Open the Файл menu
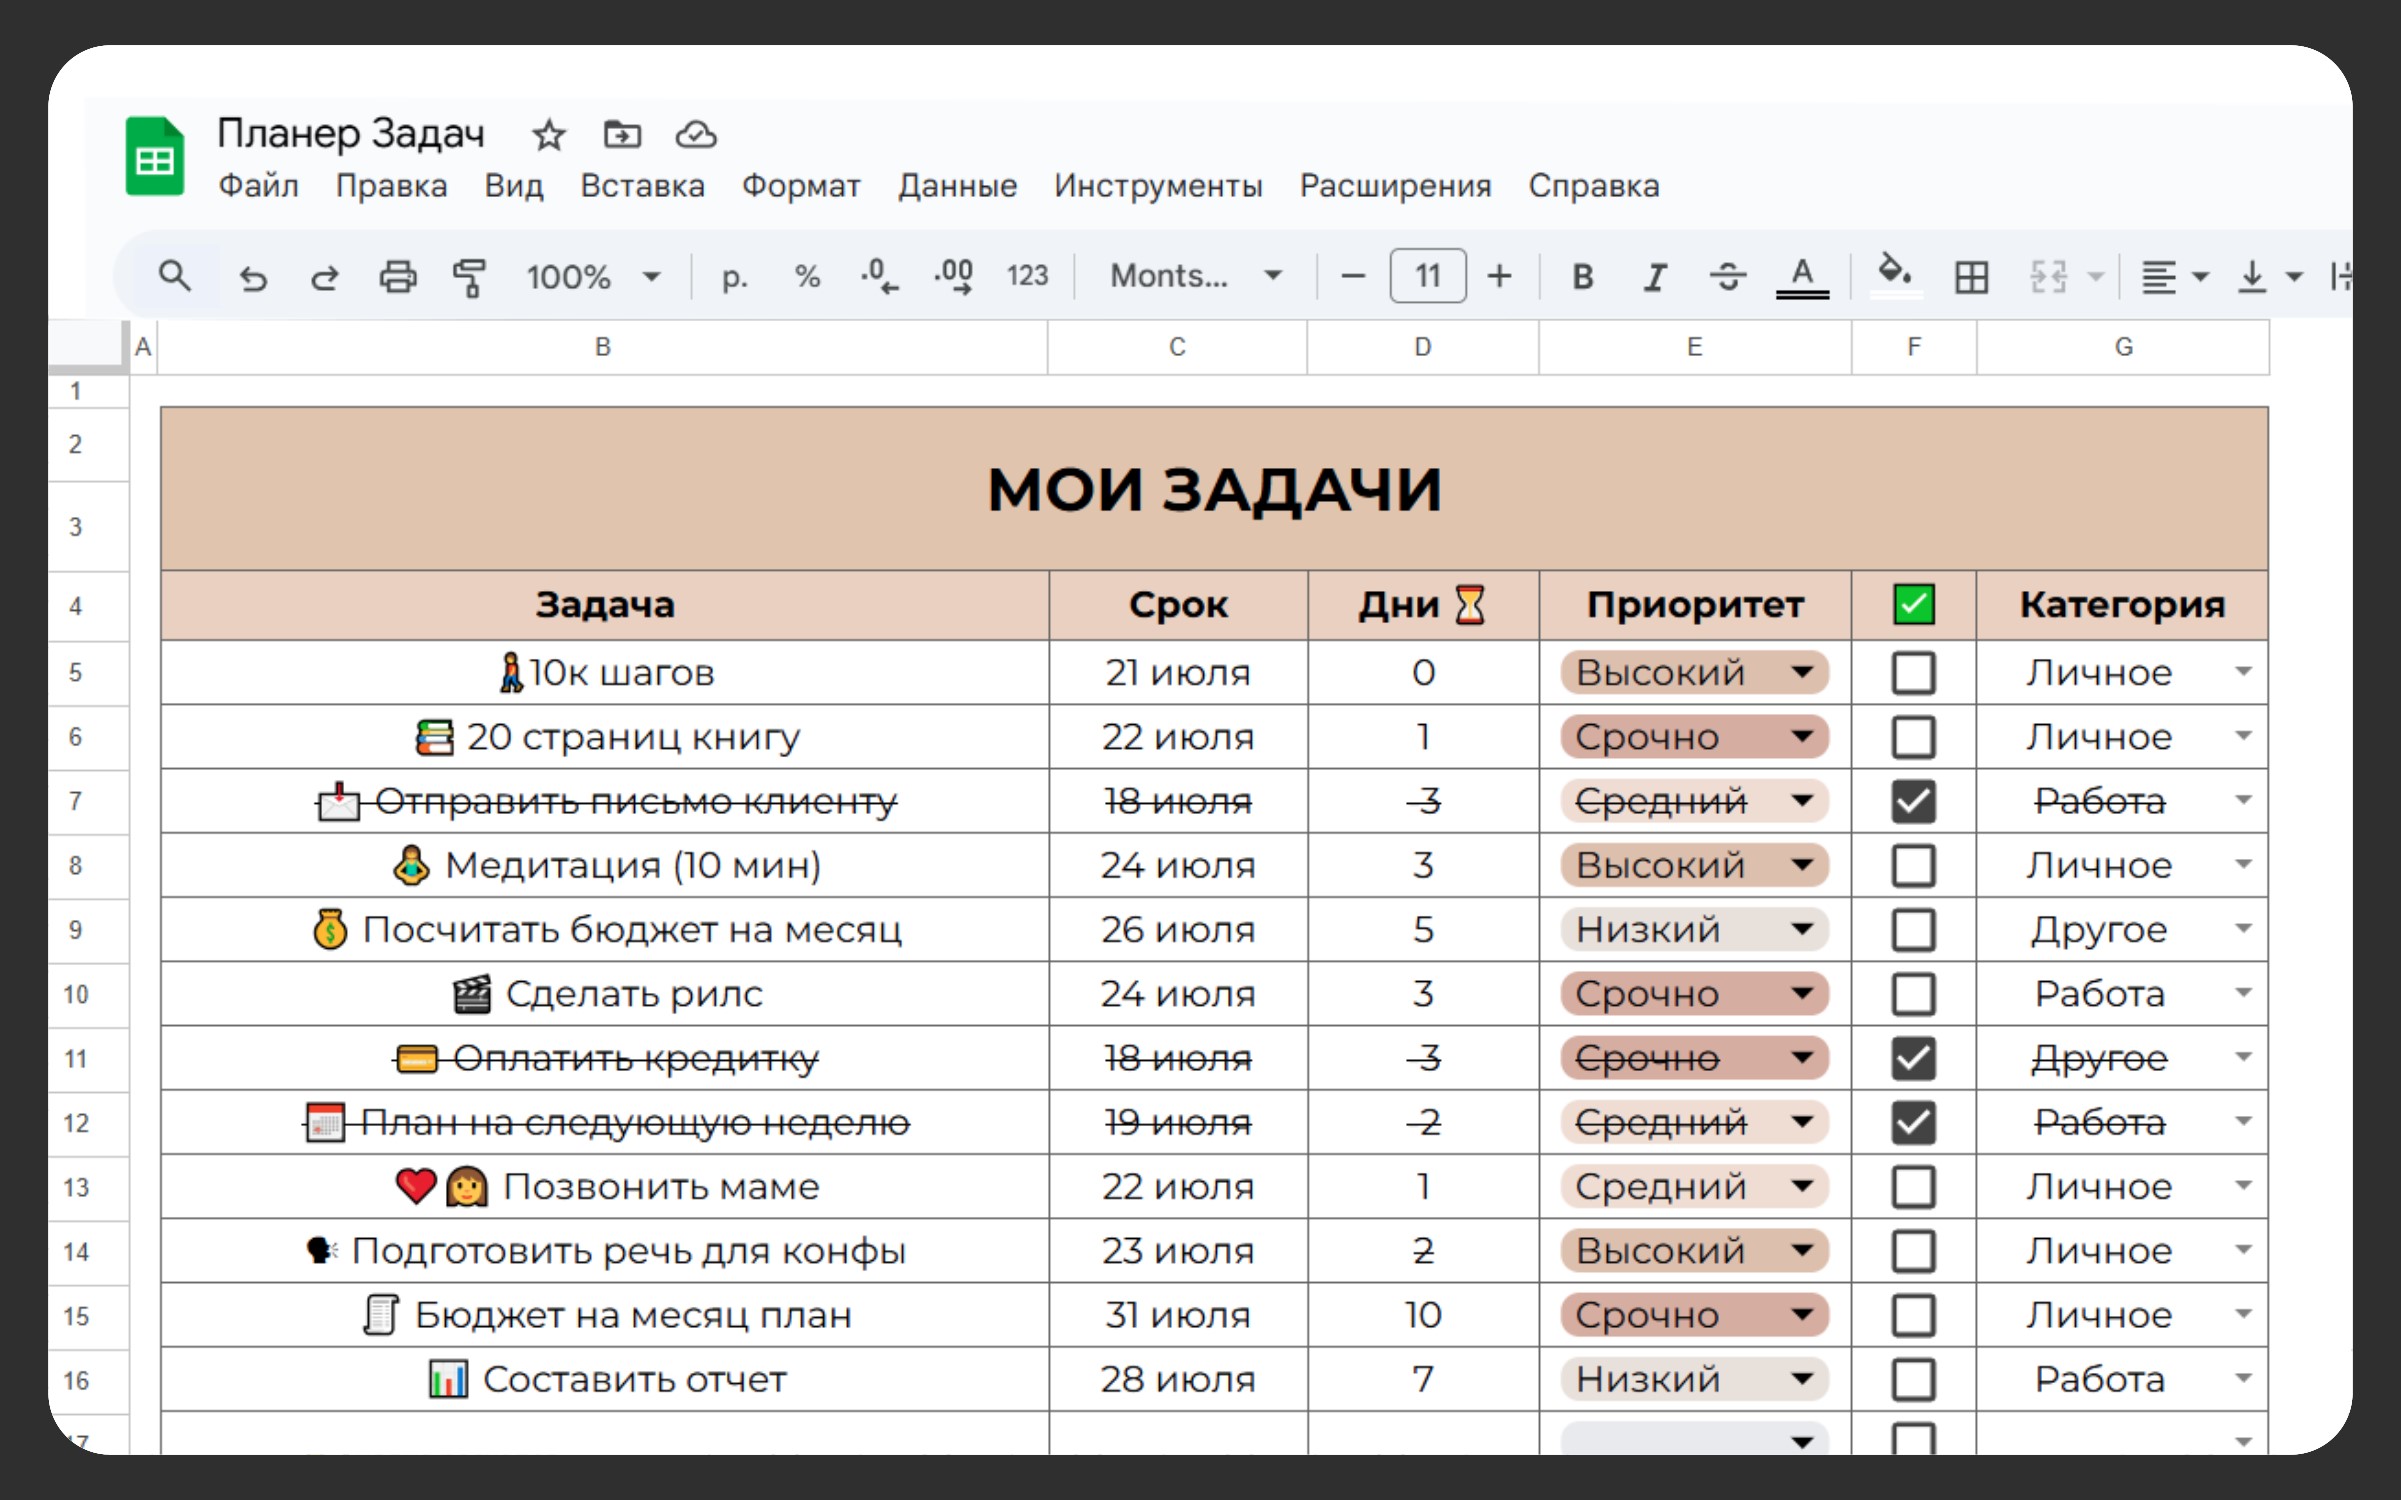 point(258,186)
